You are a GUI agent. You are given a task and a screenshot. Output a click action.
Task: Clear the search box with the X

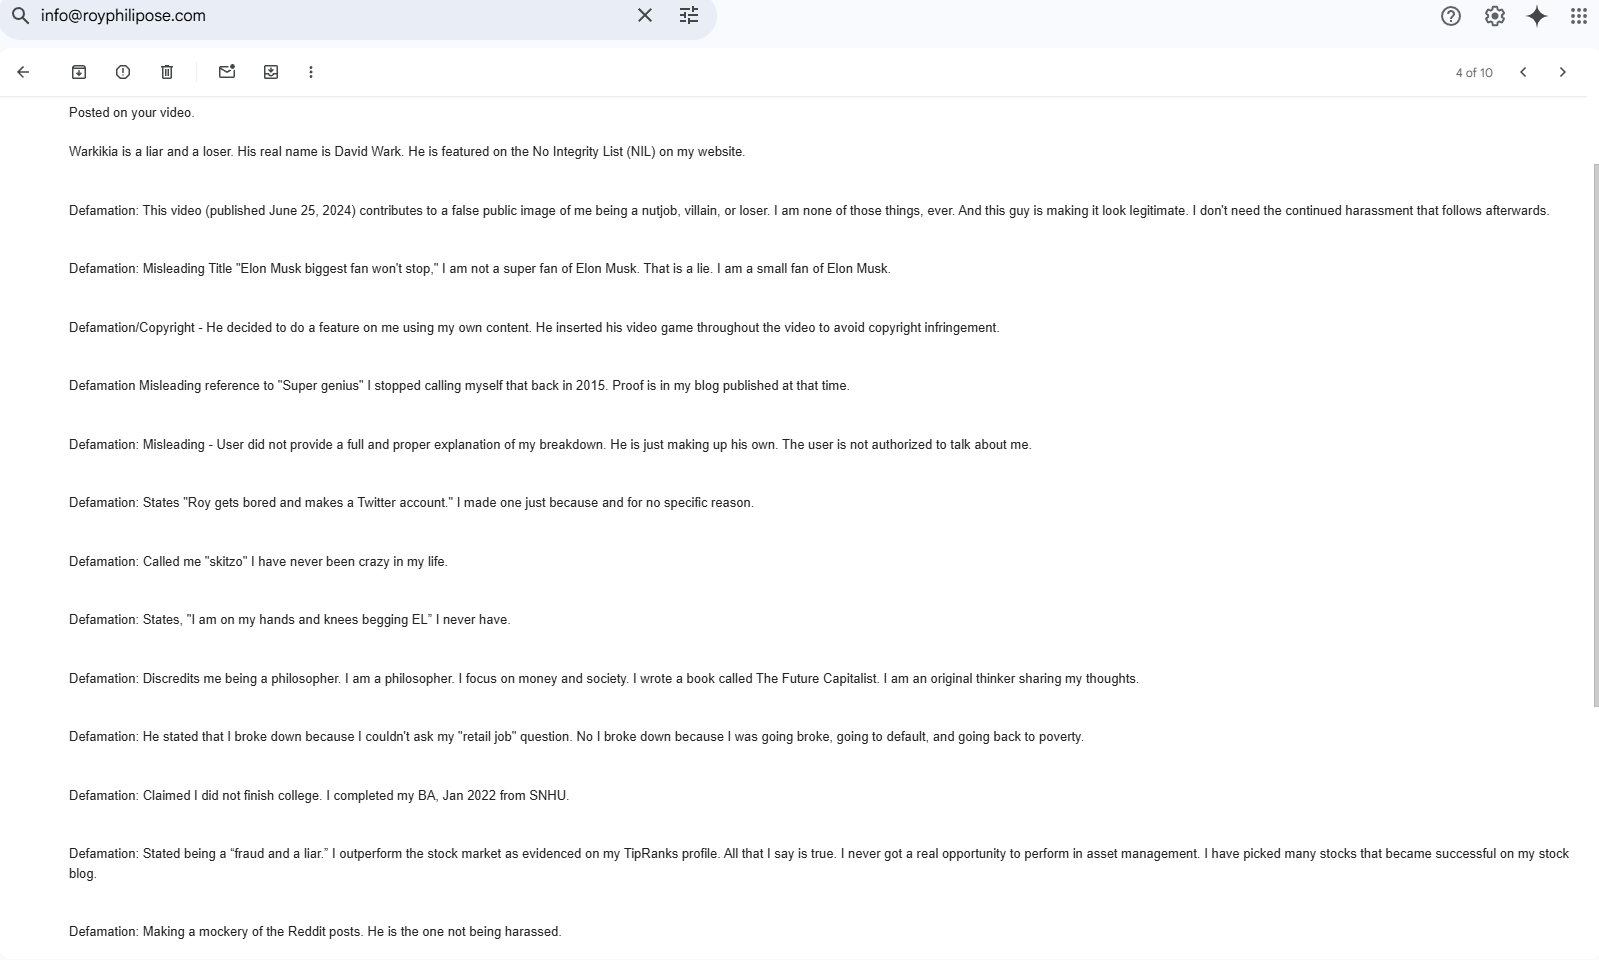(x=645, y=16)
